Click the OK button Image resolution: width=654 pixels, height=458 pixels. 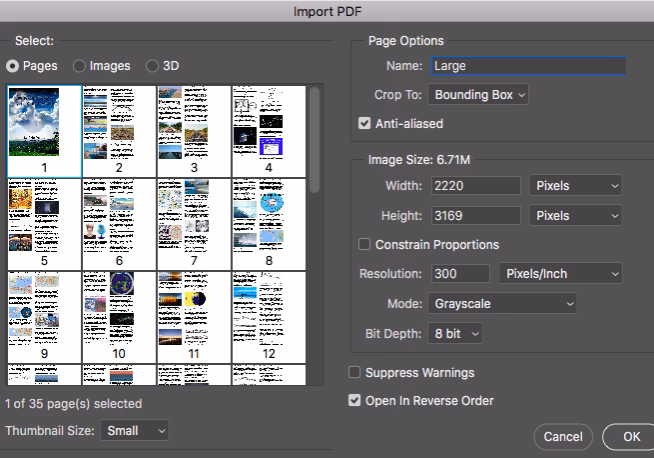(631, 437)
